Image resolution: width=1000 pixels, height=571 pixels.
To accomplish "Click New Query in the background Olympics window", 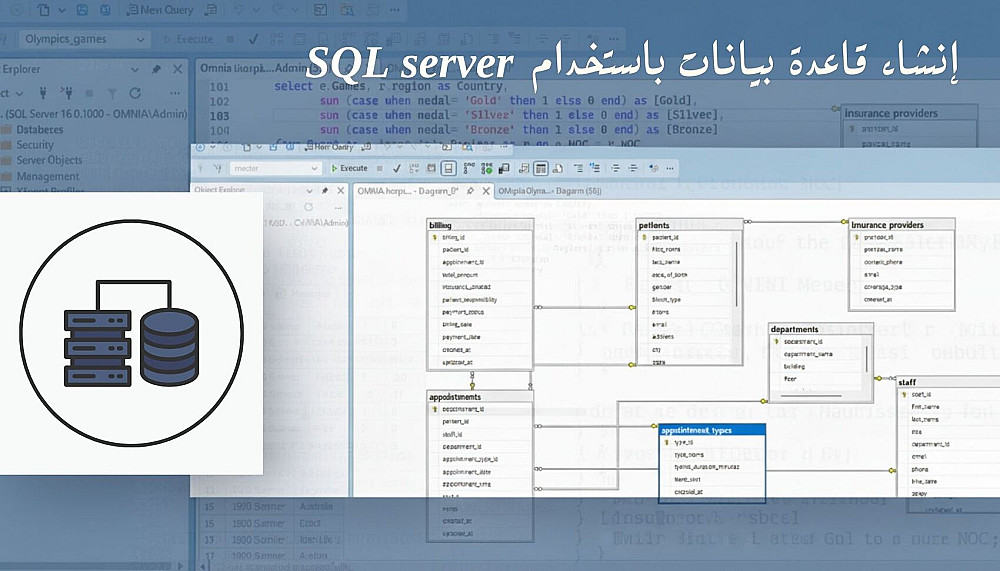I will tap(160, 10).
